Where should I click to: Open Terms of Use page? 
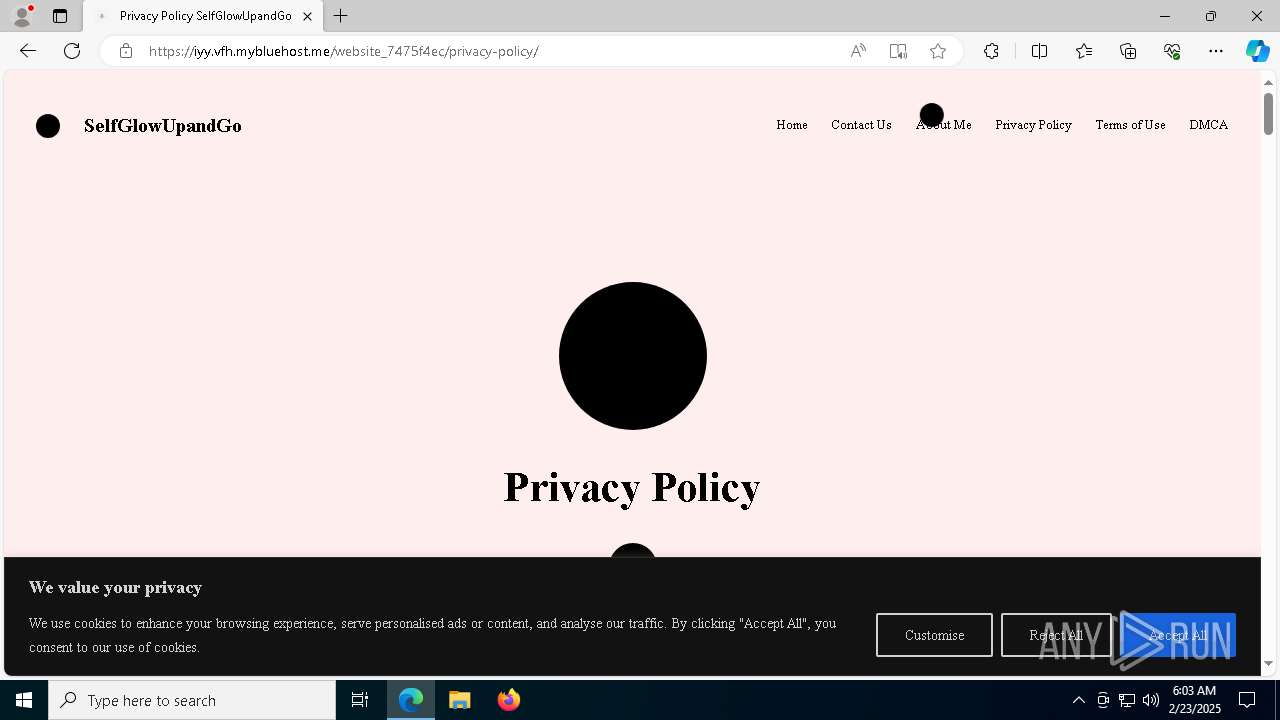[x=1130, y=125]
